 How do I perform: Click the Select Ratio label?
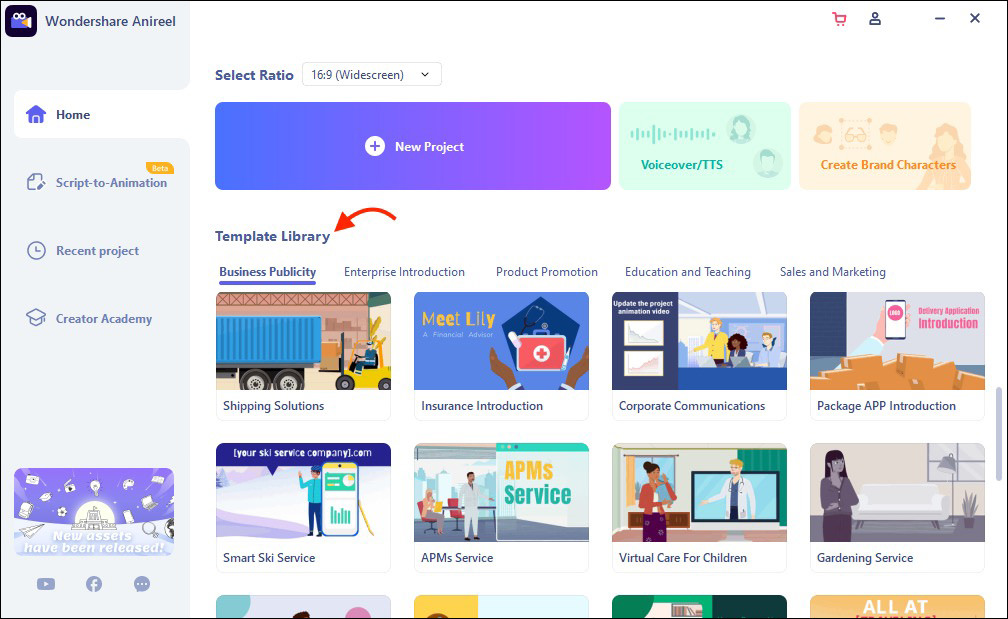coord(254,75)
